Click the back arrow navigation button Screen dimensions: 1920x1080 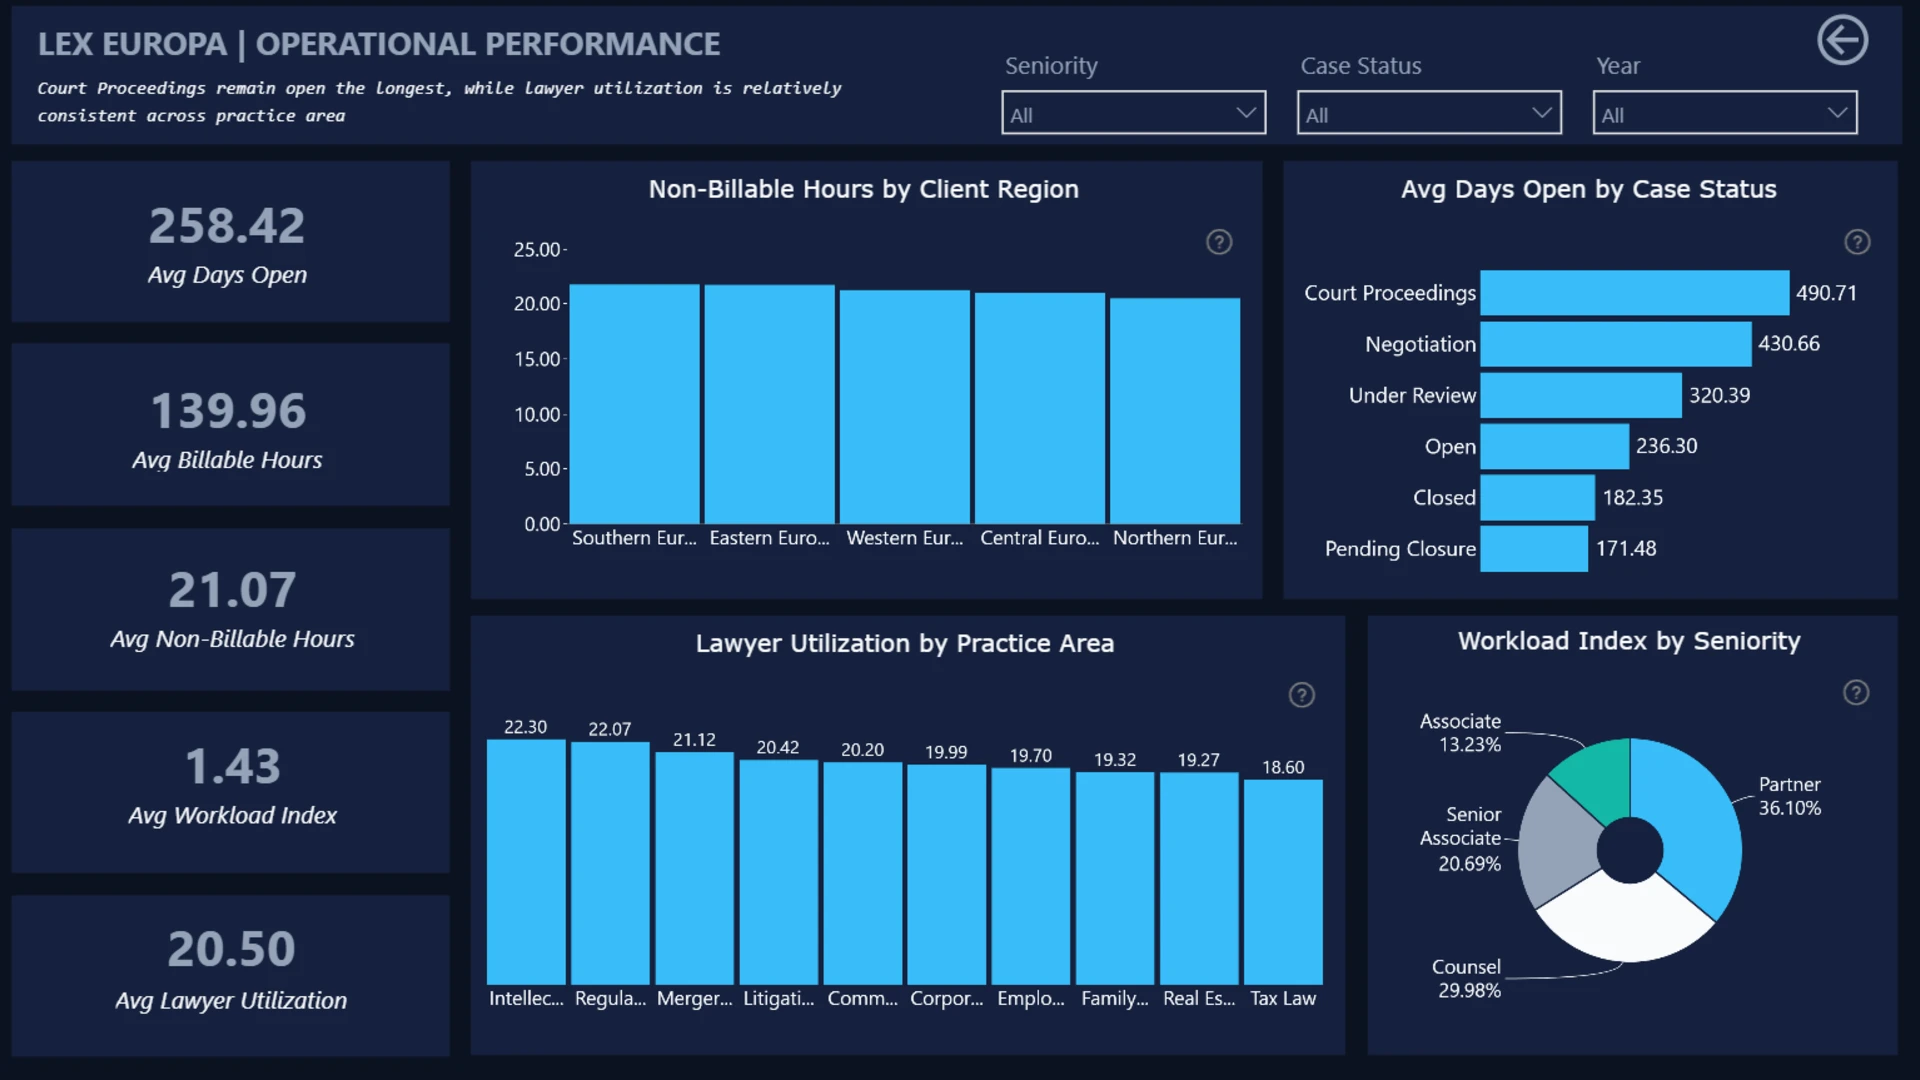[1842, 41]
